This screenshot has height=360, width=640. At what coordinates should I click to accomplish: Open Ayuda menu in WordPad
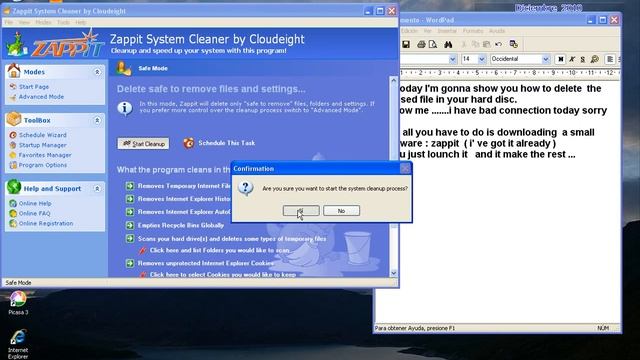click(497, 31)
